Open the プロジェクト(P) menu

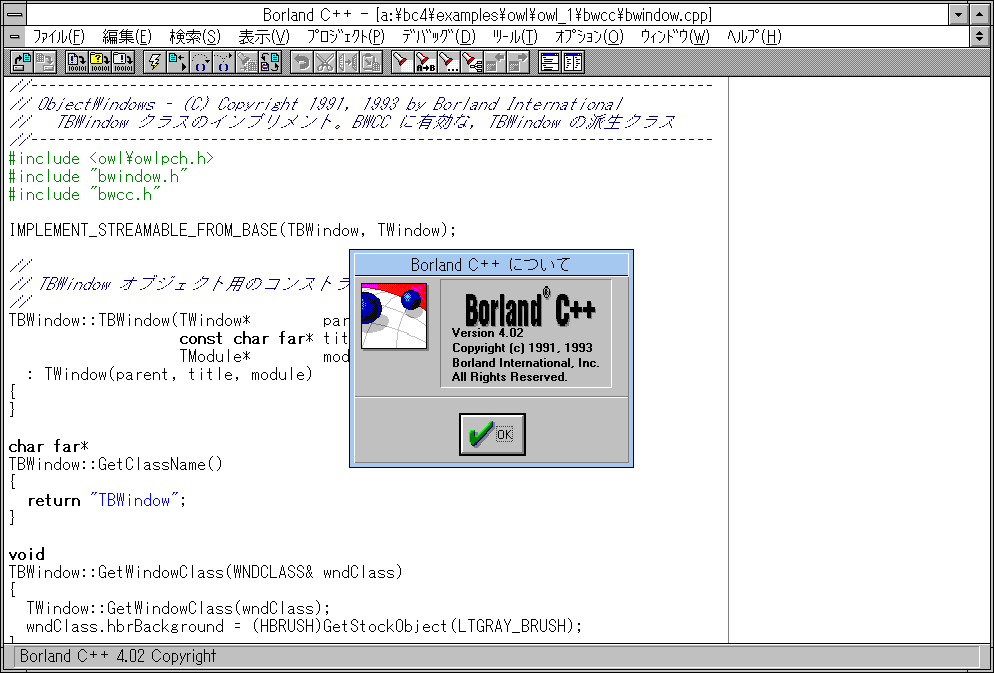345,37
